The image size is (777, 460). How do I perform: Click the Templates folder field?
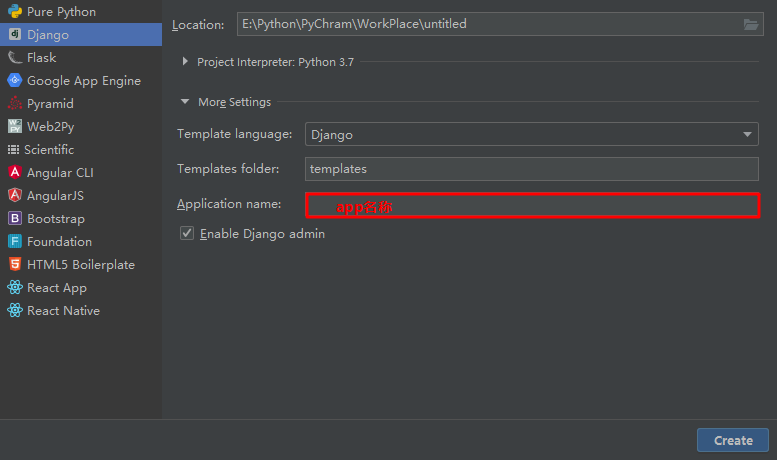(532, 169)
